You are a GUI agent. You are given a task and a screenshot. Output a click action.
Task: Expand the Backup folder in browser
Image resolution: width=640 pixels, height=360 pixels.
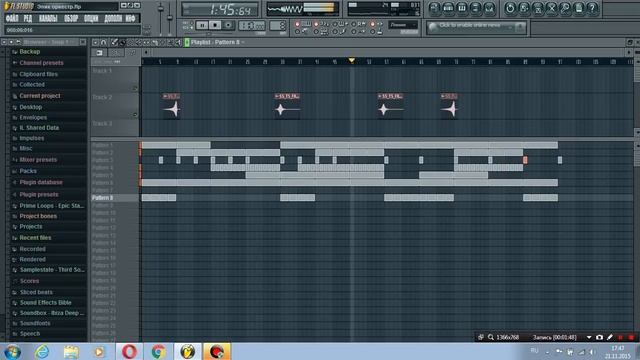click(x=30, y=52)
